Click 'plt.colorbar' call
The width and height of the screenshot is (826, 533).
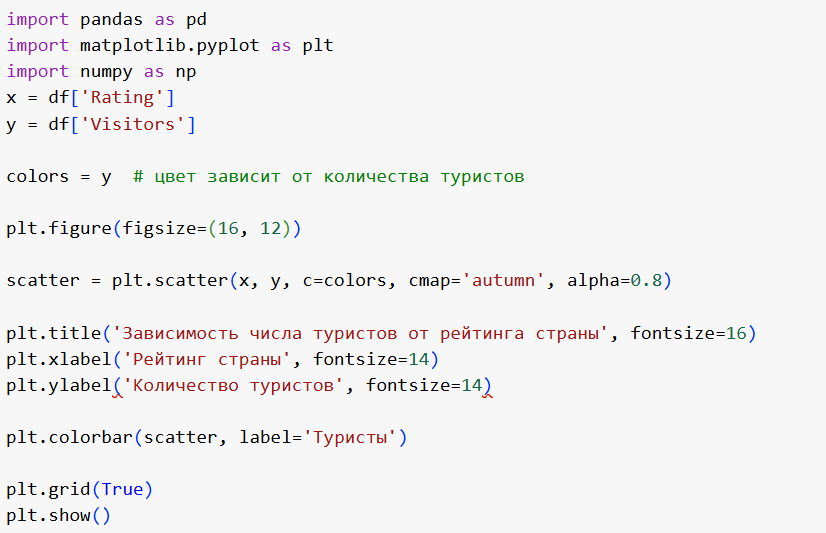pyautogui.click(x=70, y=438)
